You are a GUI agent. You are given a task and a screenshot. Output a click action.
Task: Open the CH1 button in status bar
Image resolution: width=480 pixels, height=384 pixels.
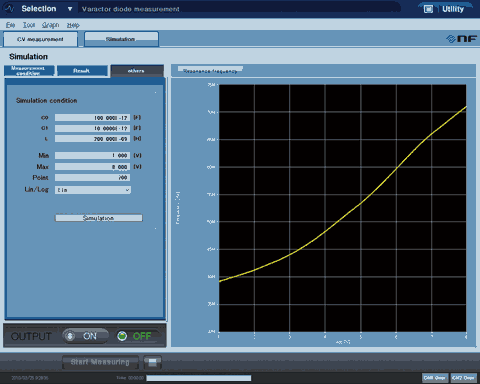[435, 378]
